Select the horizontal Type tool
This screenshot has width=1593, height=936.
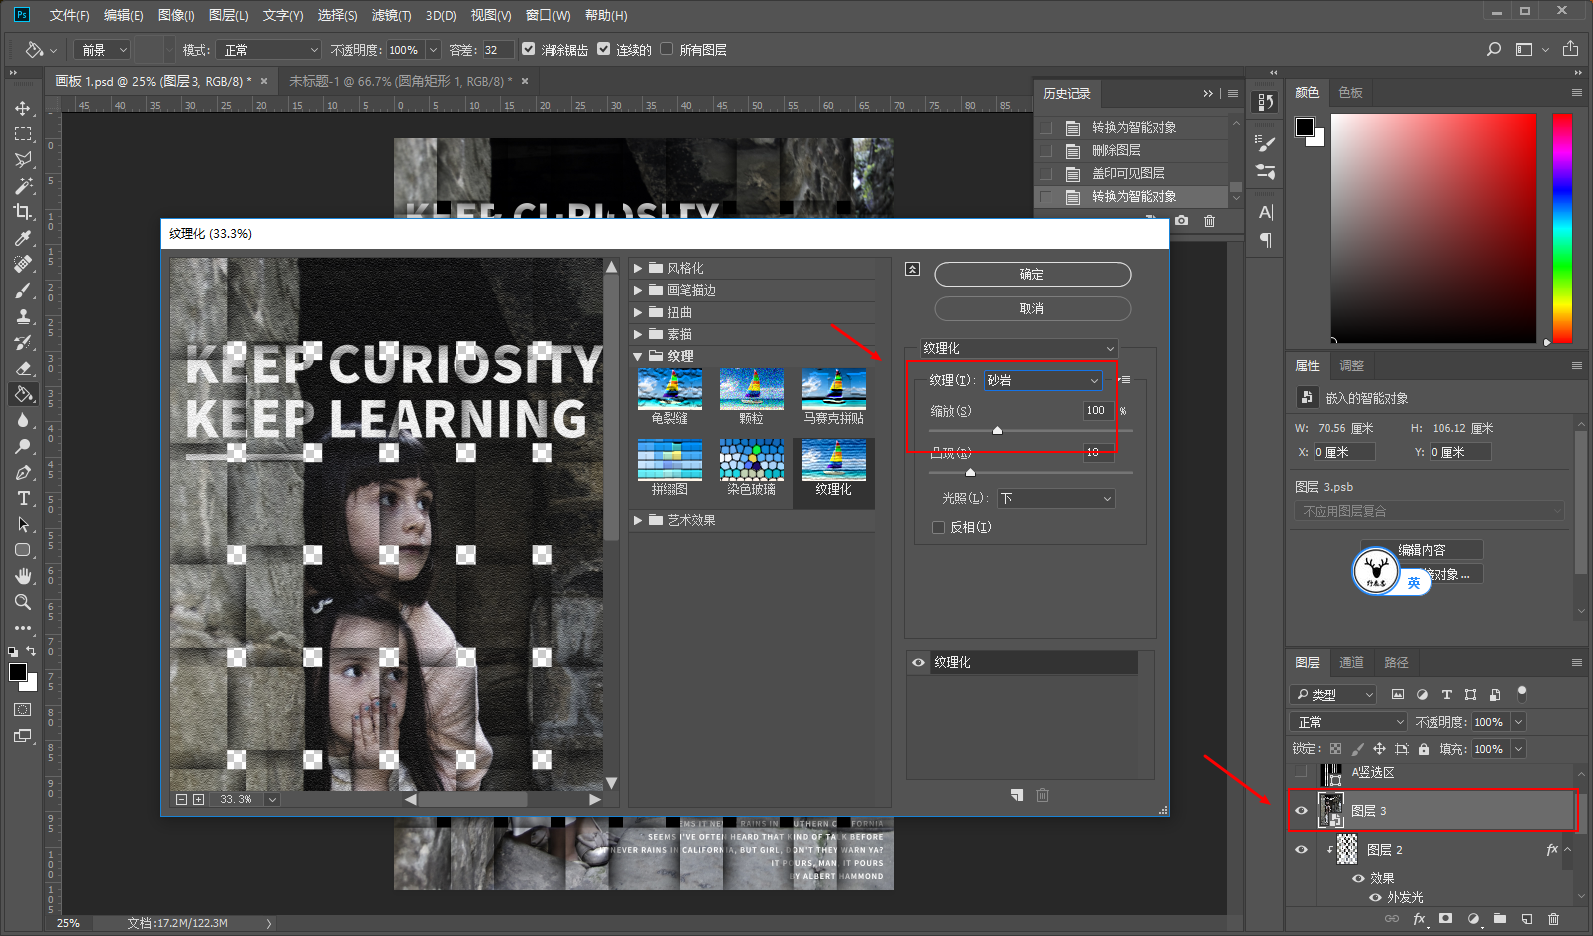pos(22,498)
